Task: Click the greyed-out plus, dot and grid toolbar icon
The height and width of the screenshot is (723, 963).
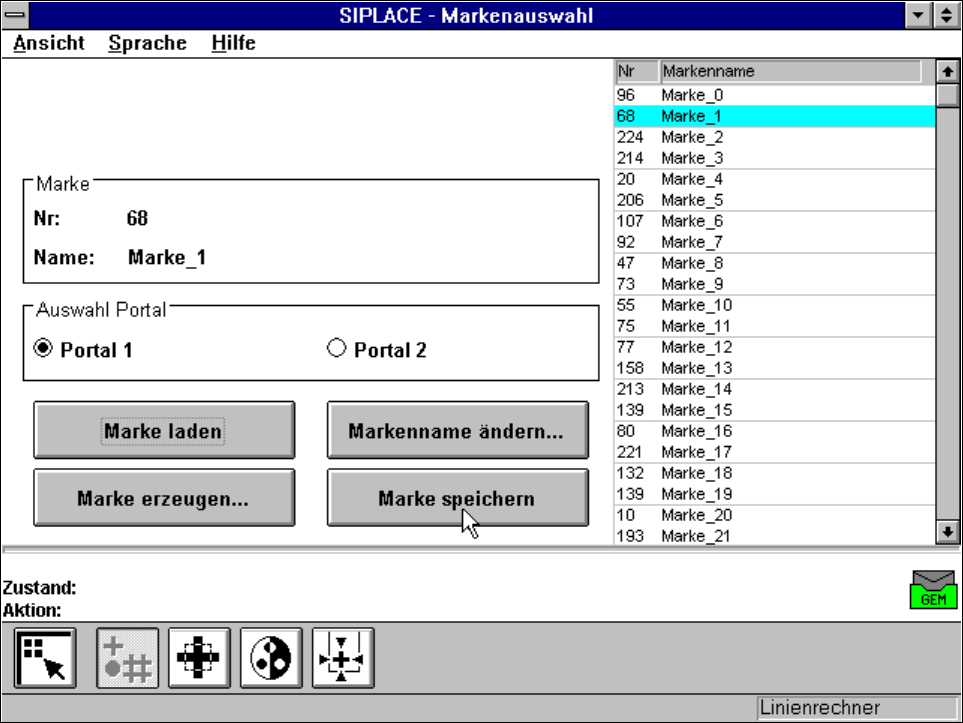Action: pos(127,658)
